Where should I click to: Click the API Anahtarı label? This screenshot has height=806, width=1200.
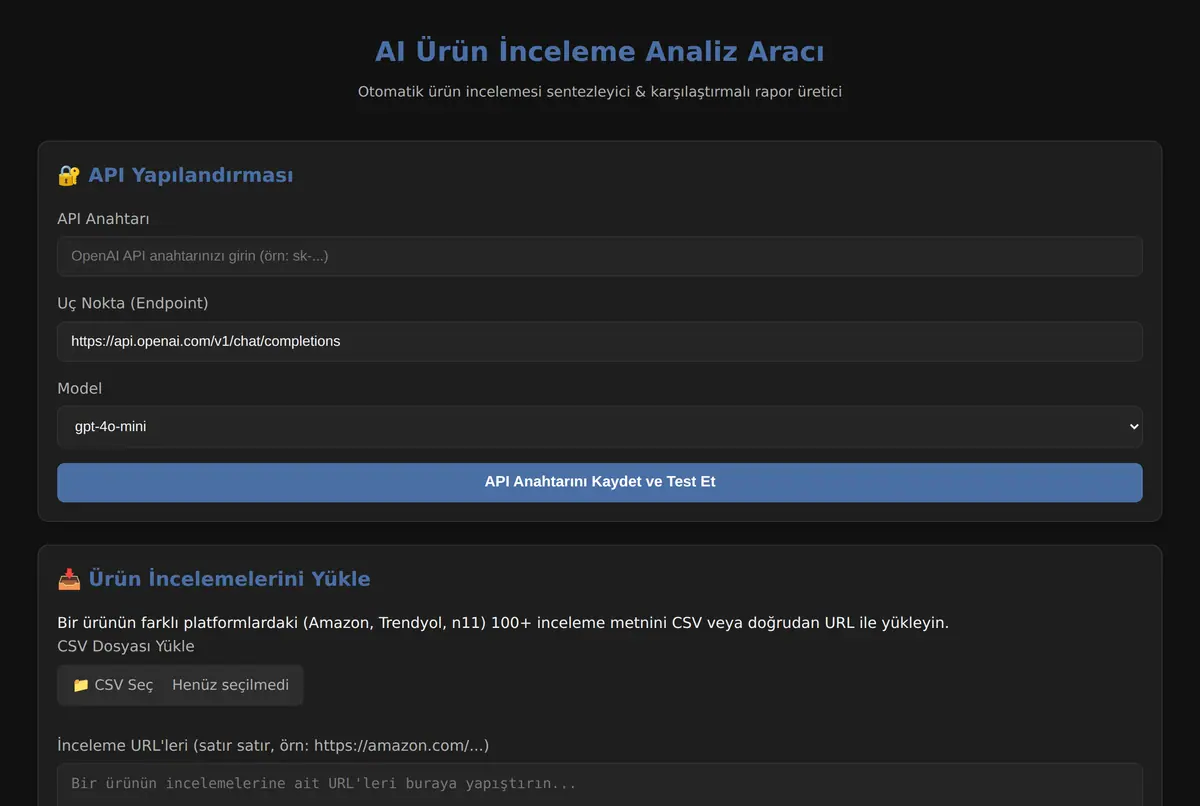click(x=103, y=218)
